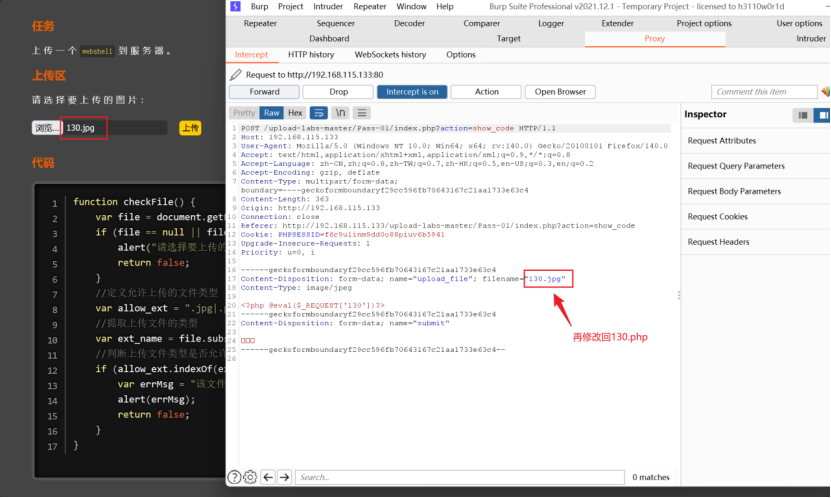Switch to the Target tab
831x498 pixels.
click(x=508, y=39)
